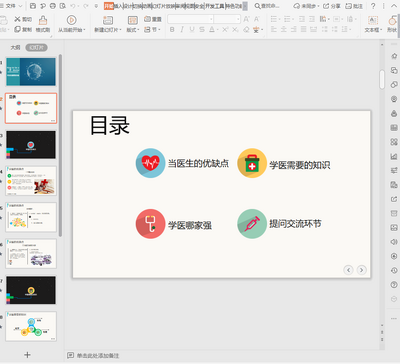Viewport: 400px width, 364px height.
Task: Click the chart icon in right sidebar
Action: pos(394,156)
